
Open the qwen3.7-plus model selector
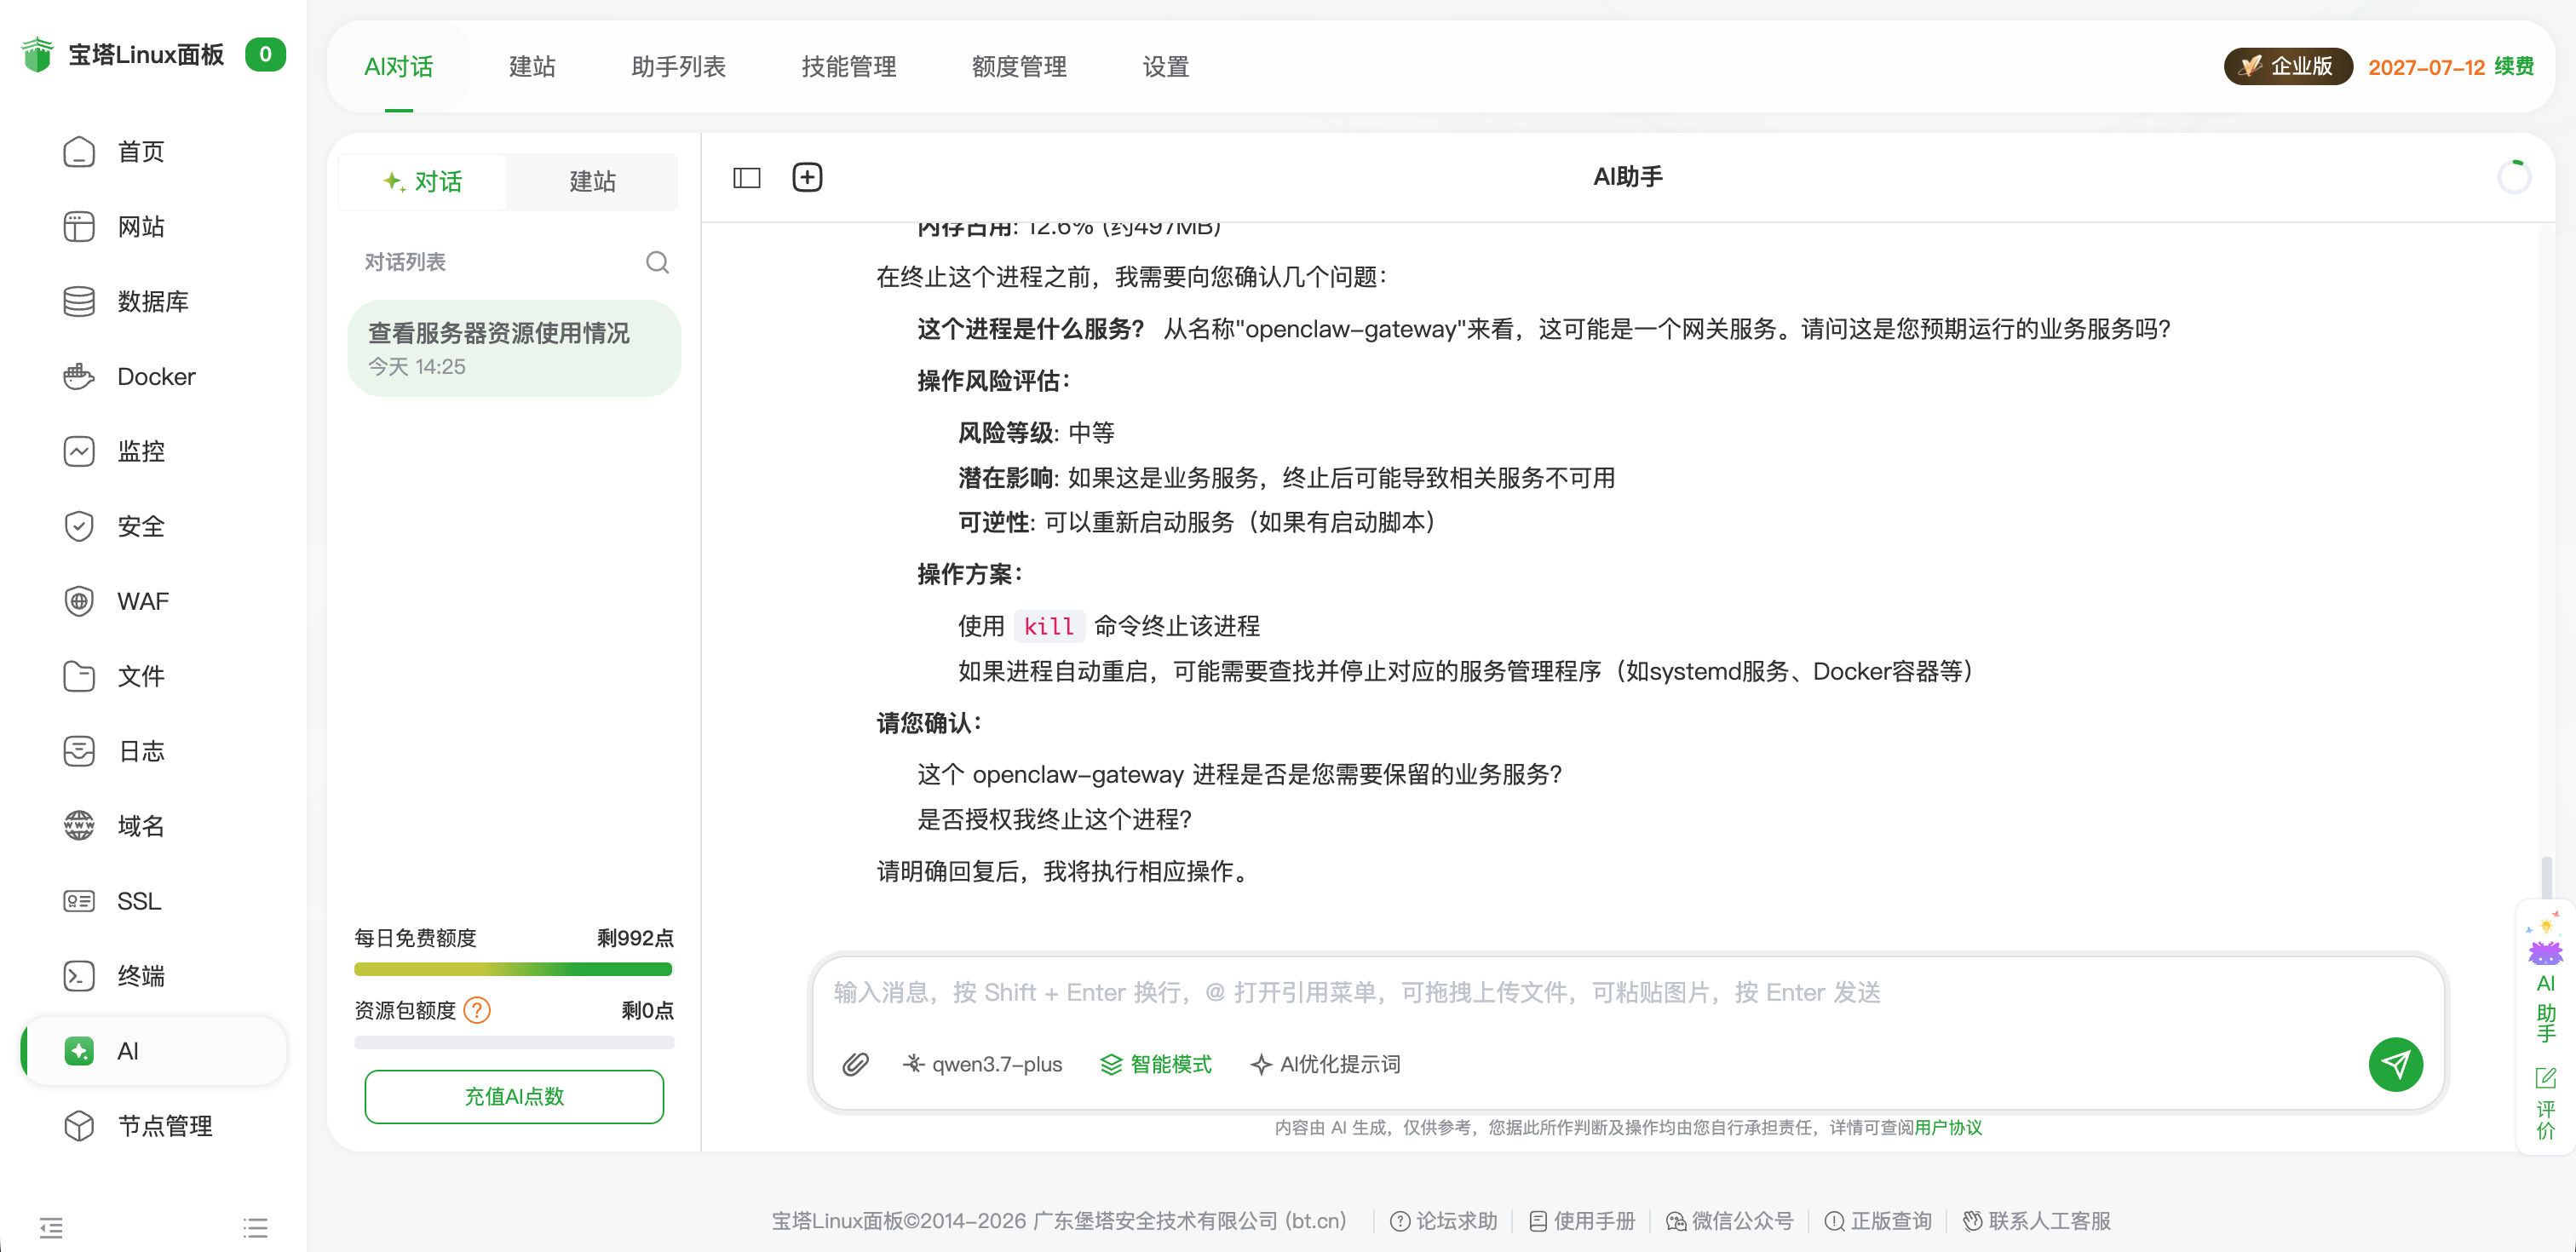click(x=981, y=1065)
